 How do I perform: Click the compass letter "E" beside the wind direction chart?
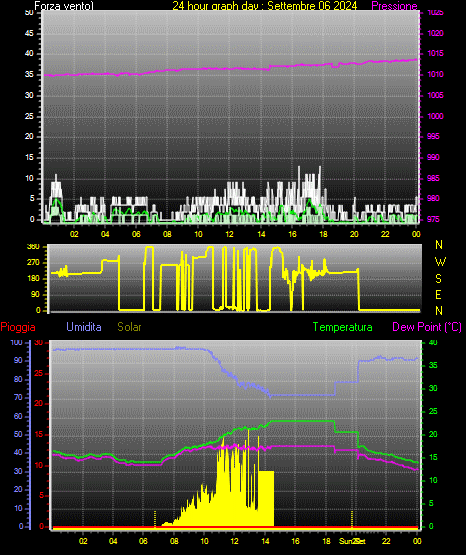438,294
